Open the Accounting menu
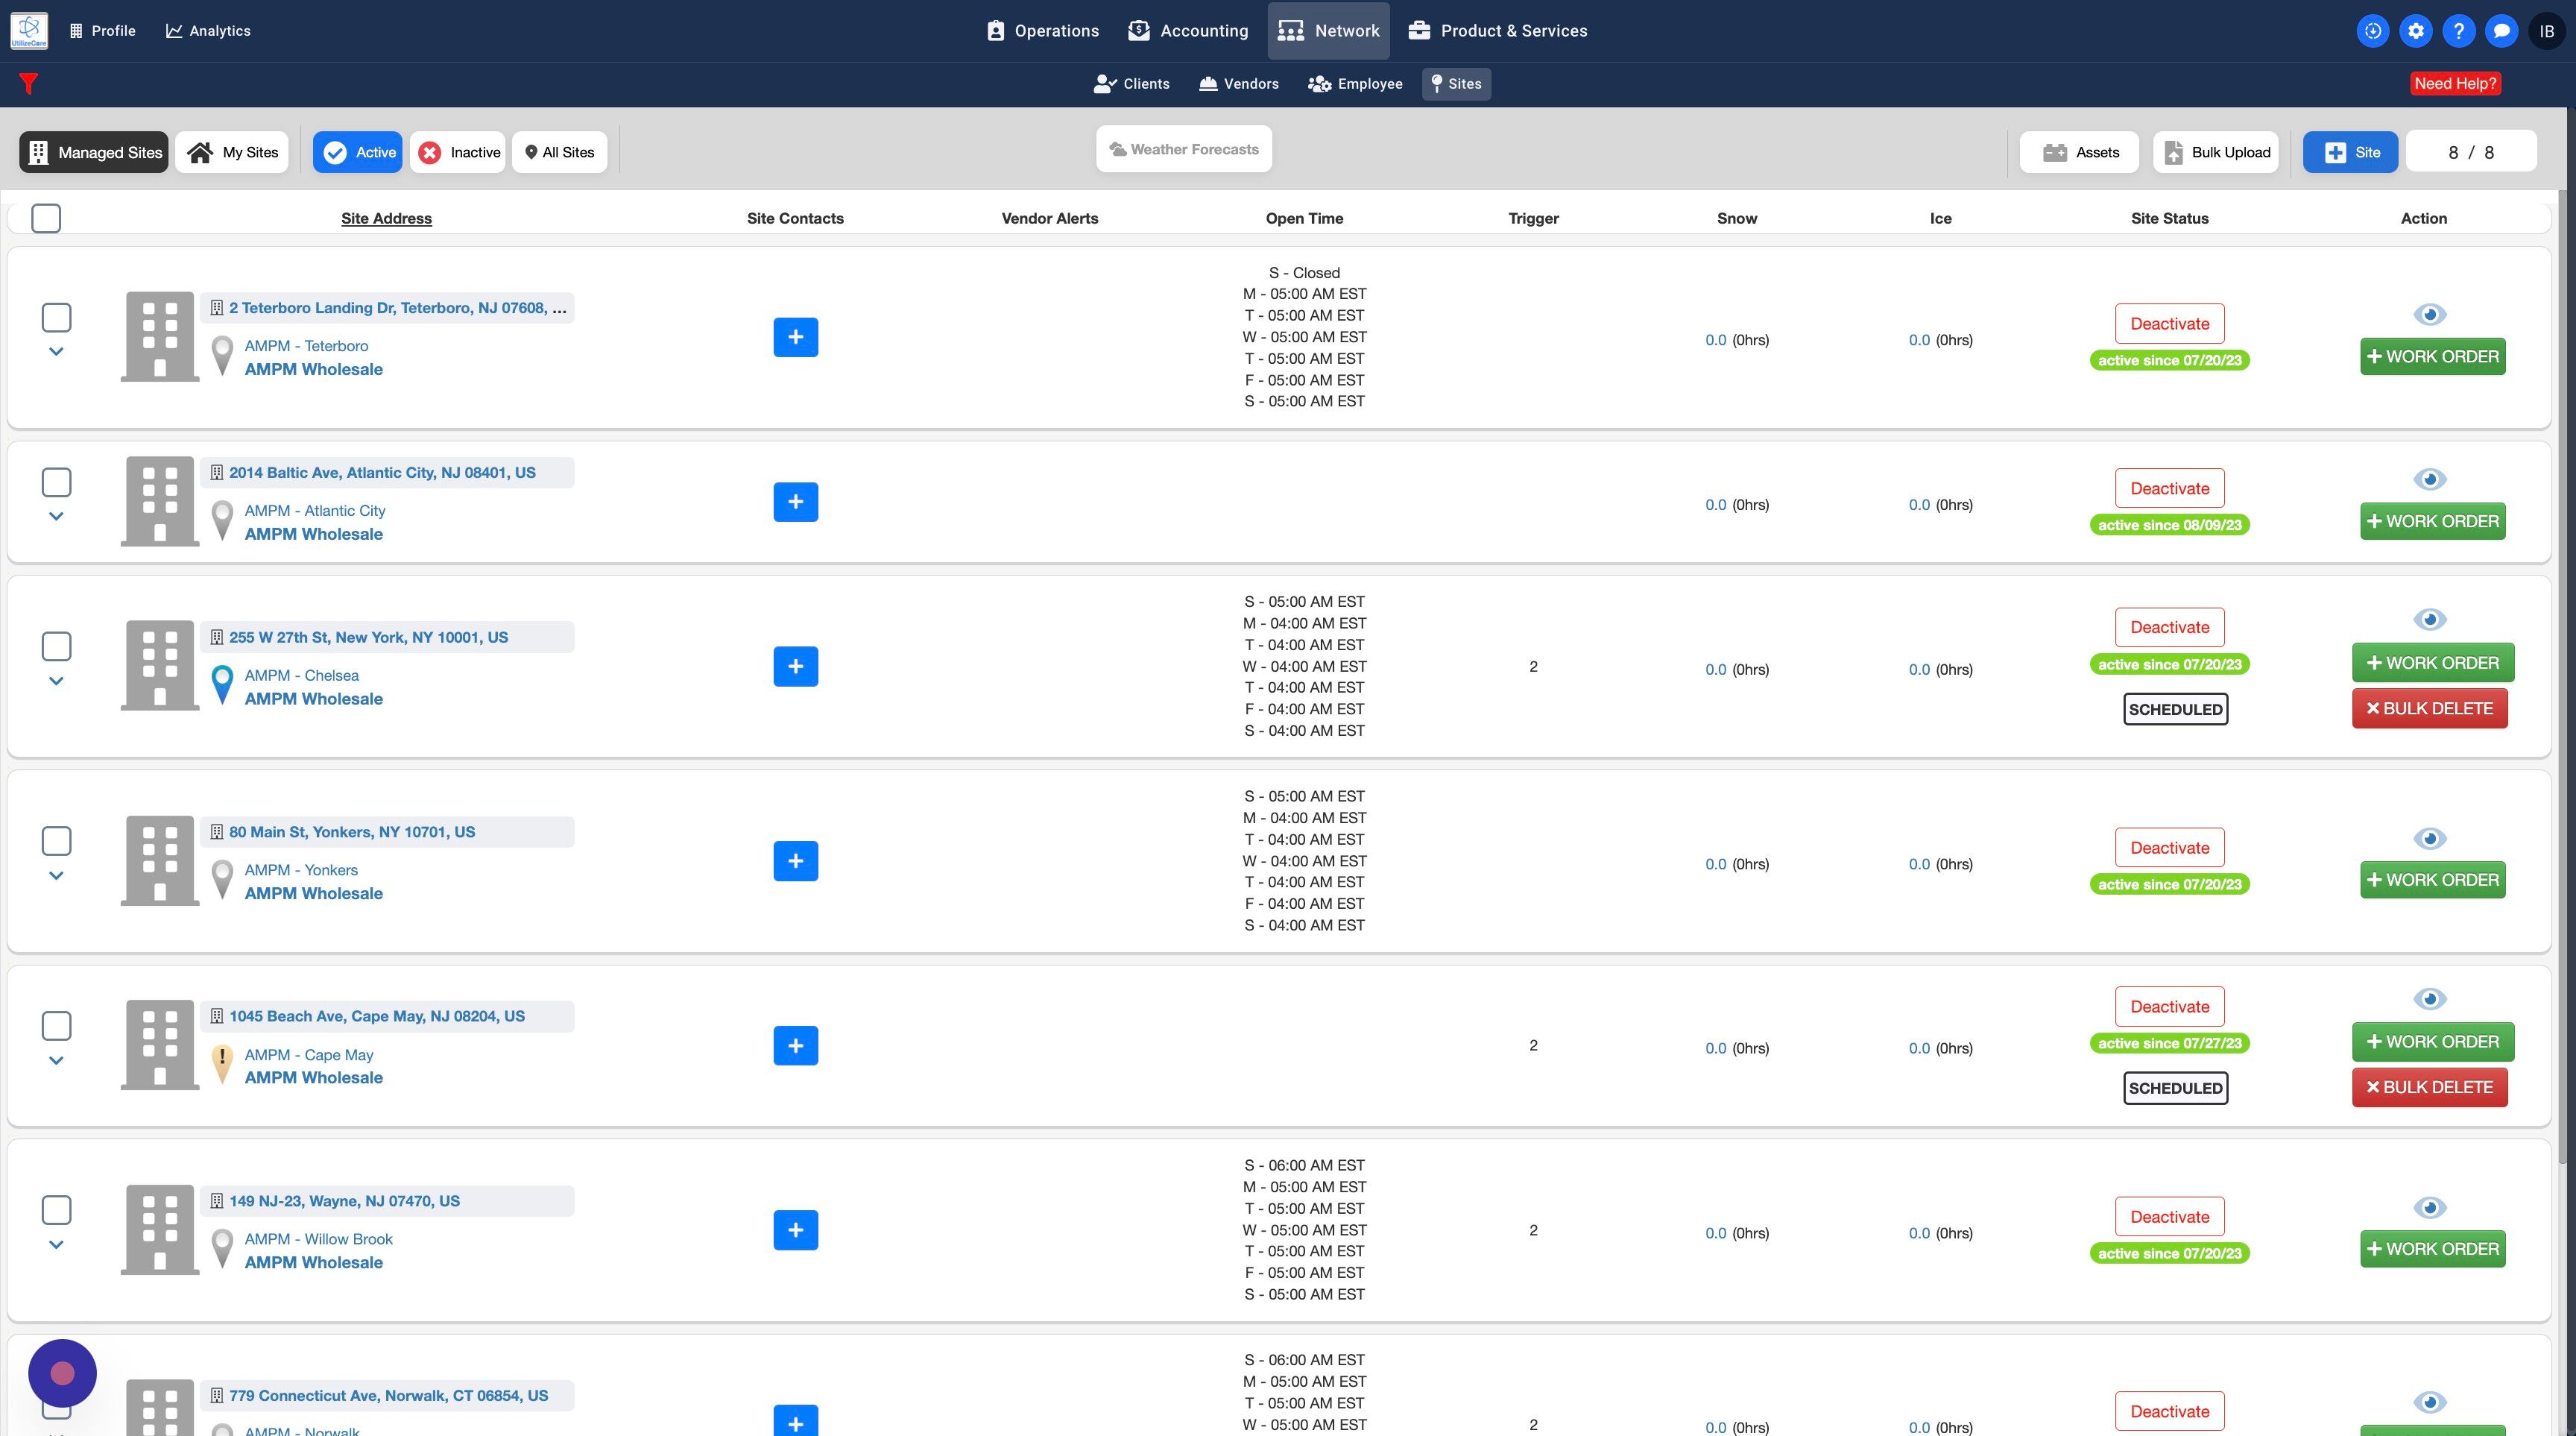This screenshot has width=2576, height=1436. pyautogui.click(x=1188, y=31)
